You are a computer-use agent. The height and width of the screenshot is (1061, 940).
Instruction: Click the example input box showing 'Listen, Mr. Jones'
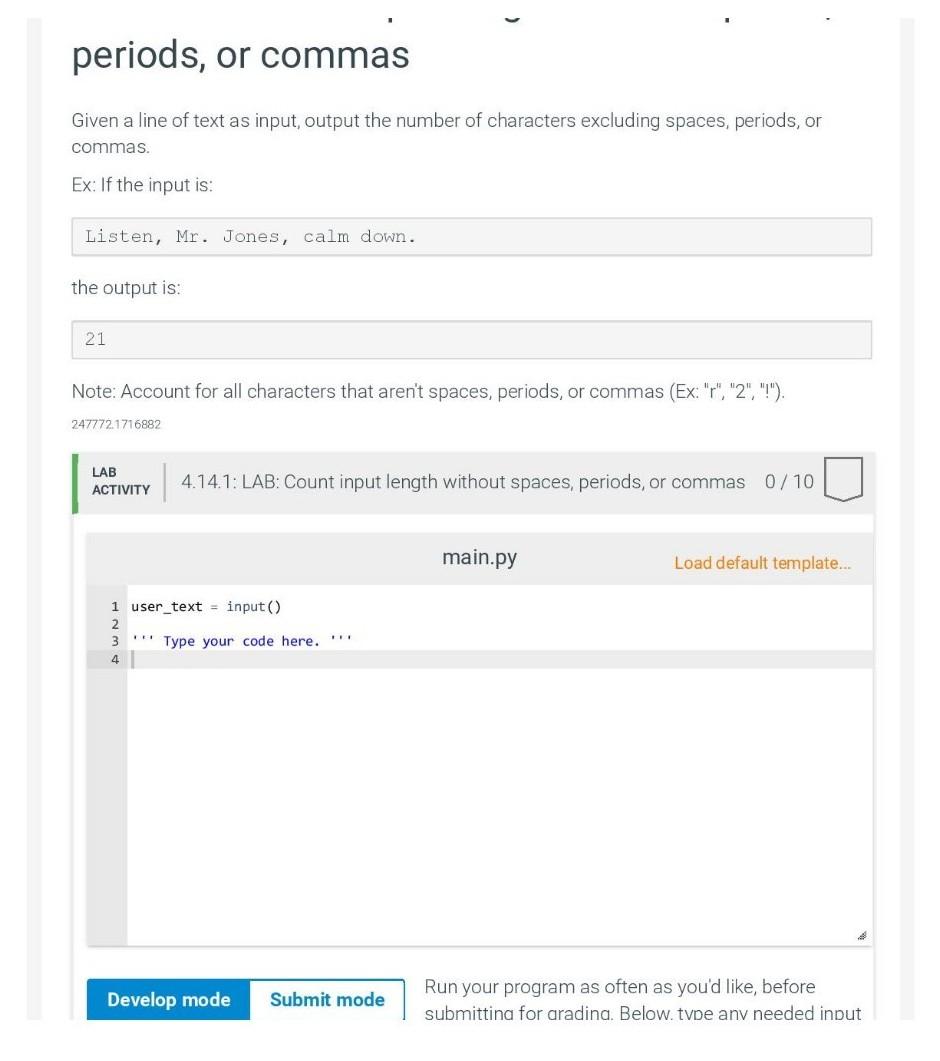click(x=471, y=237)
